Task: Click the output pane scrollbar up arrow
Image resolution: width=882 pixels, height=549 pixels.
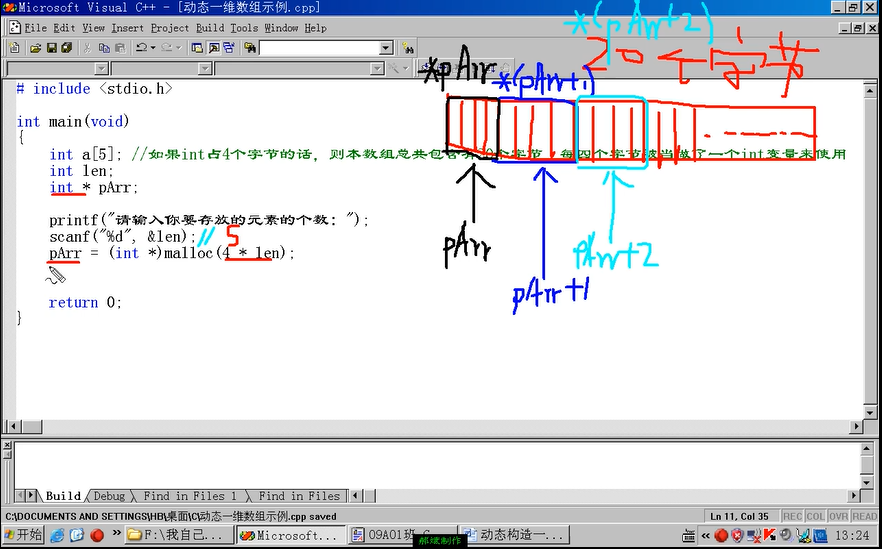Action: [867, 449]
